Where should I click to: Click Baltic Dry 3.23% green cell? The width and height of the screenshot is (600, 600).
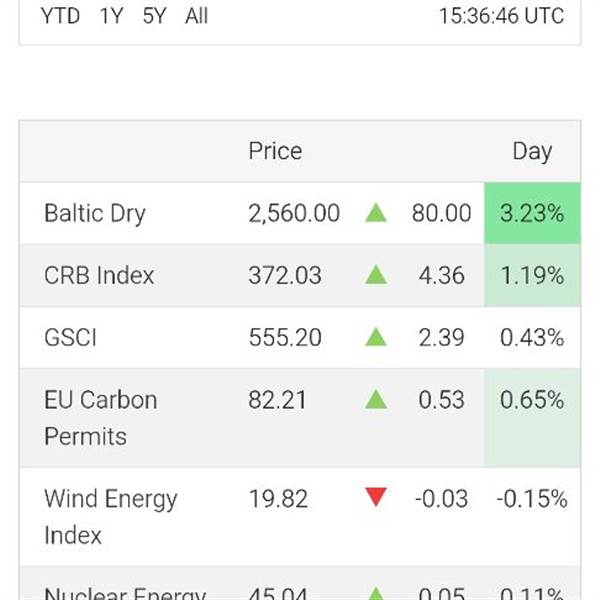click(x=532, y=213)
